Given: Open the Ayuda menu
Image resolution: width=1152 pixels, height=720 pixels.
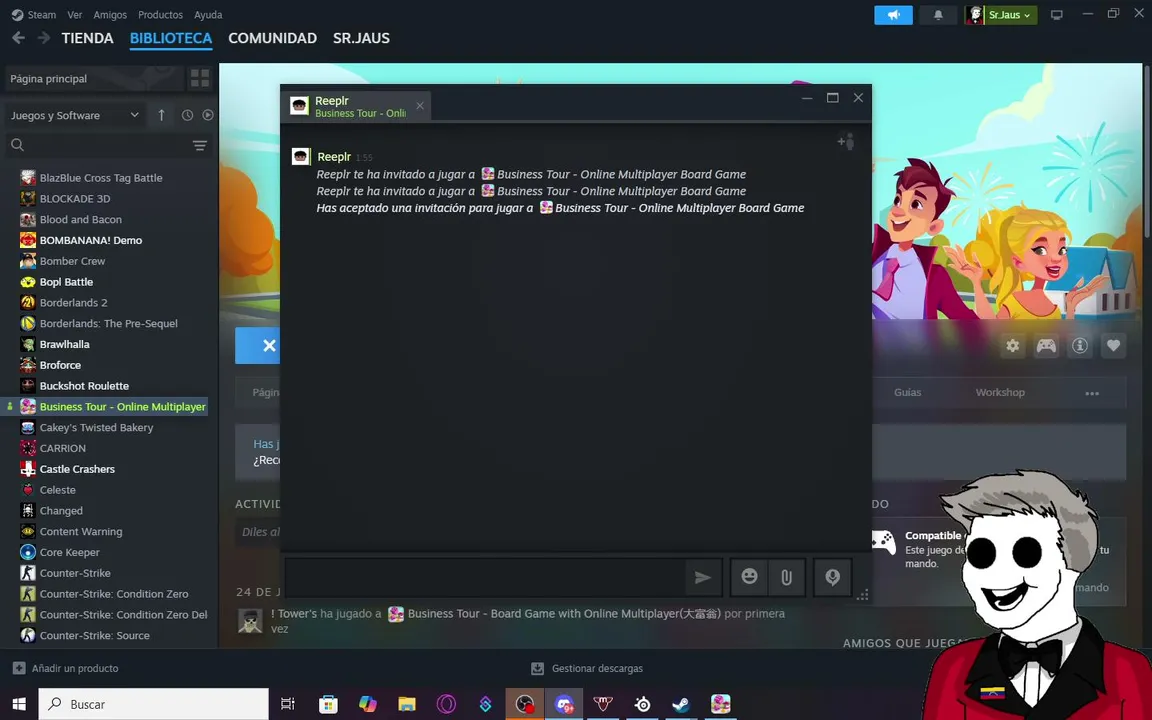Looking at the screenshot, I should tap(208, 15).
